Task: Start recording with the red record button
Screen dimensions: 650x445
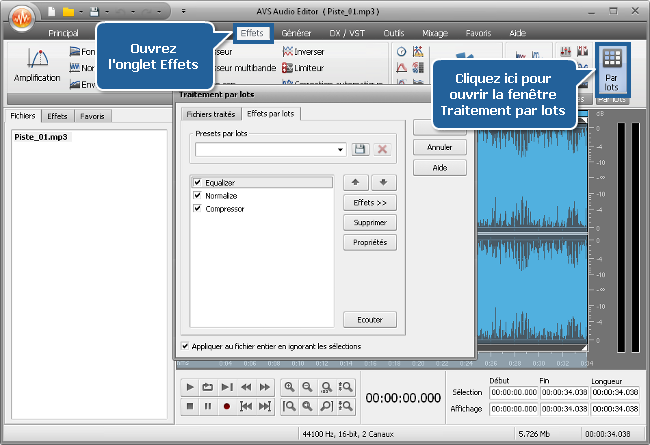Action: coord(226,406)
